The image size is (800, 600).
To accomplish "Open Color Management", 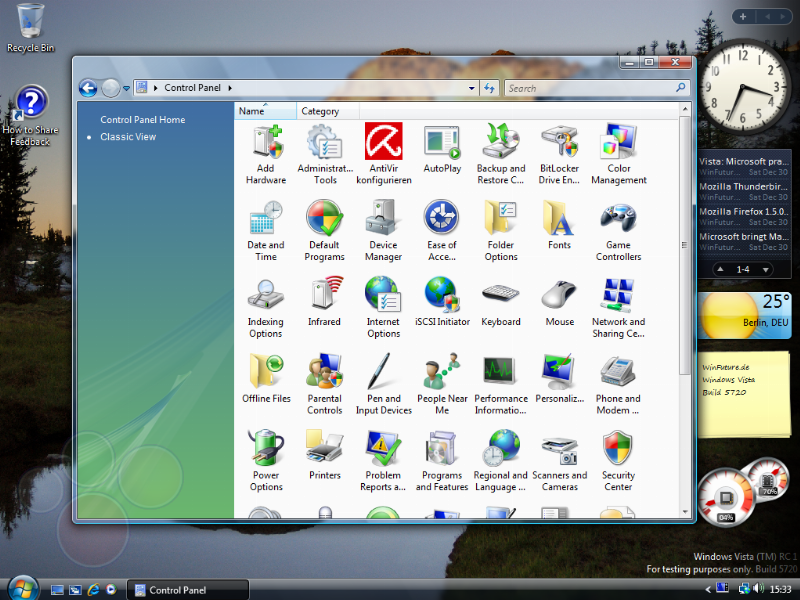I will (x=618, y=154).
